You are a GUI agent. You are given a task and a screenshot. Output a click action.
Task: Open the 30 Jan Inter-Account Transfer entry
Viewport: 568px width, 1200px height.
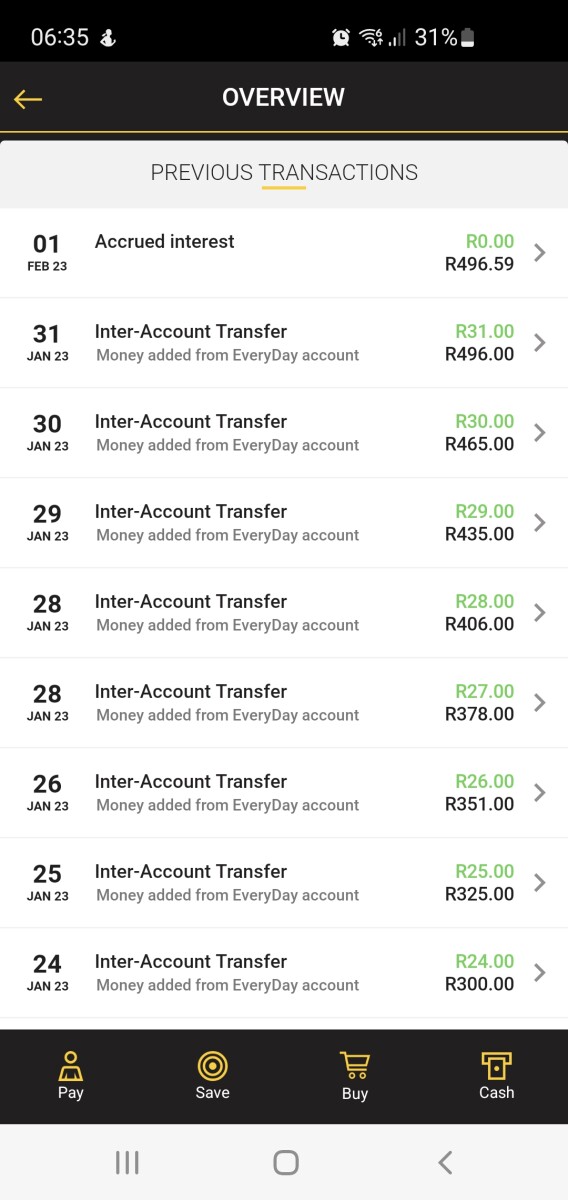284,433
